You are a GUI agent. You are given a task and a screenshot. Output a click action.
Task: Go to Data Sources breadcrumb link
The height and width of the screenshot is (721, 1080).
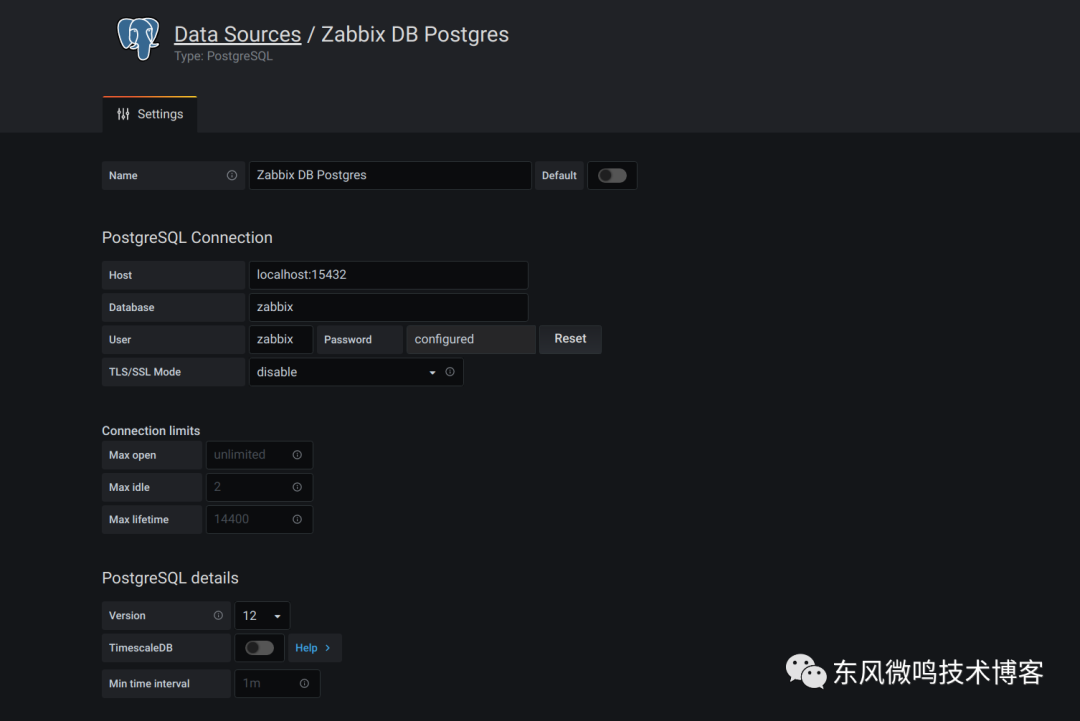point(237,34)
